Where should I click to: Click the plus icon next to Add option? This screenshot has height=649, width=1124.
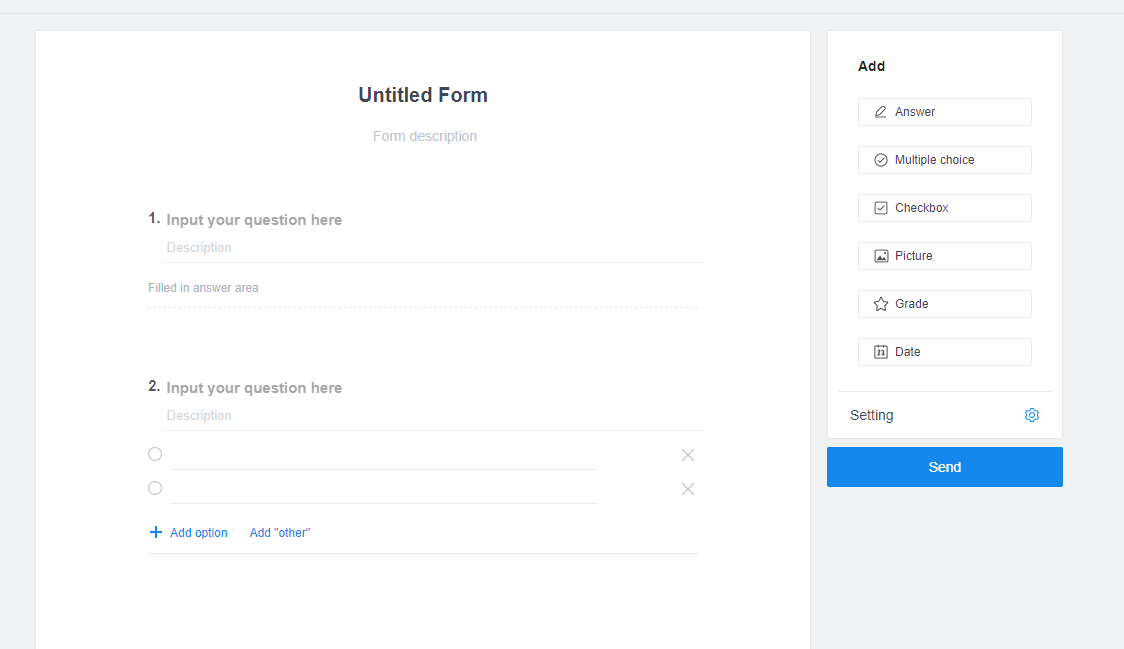click(x=155, y=532)
